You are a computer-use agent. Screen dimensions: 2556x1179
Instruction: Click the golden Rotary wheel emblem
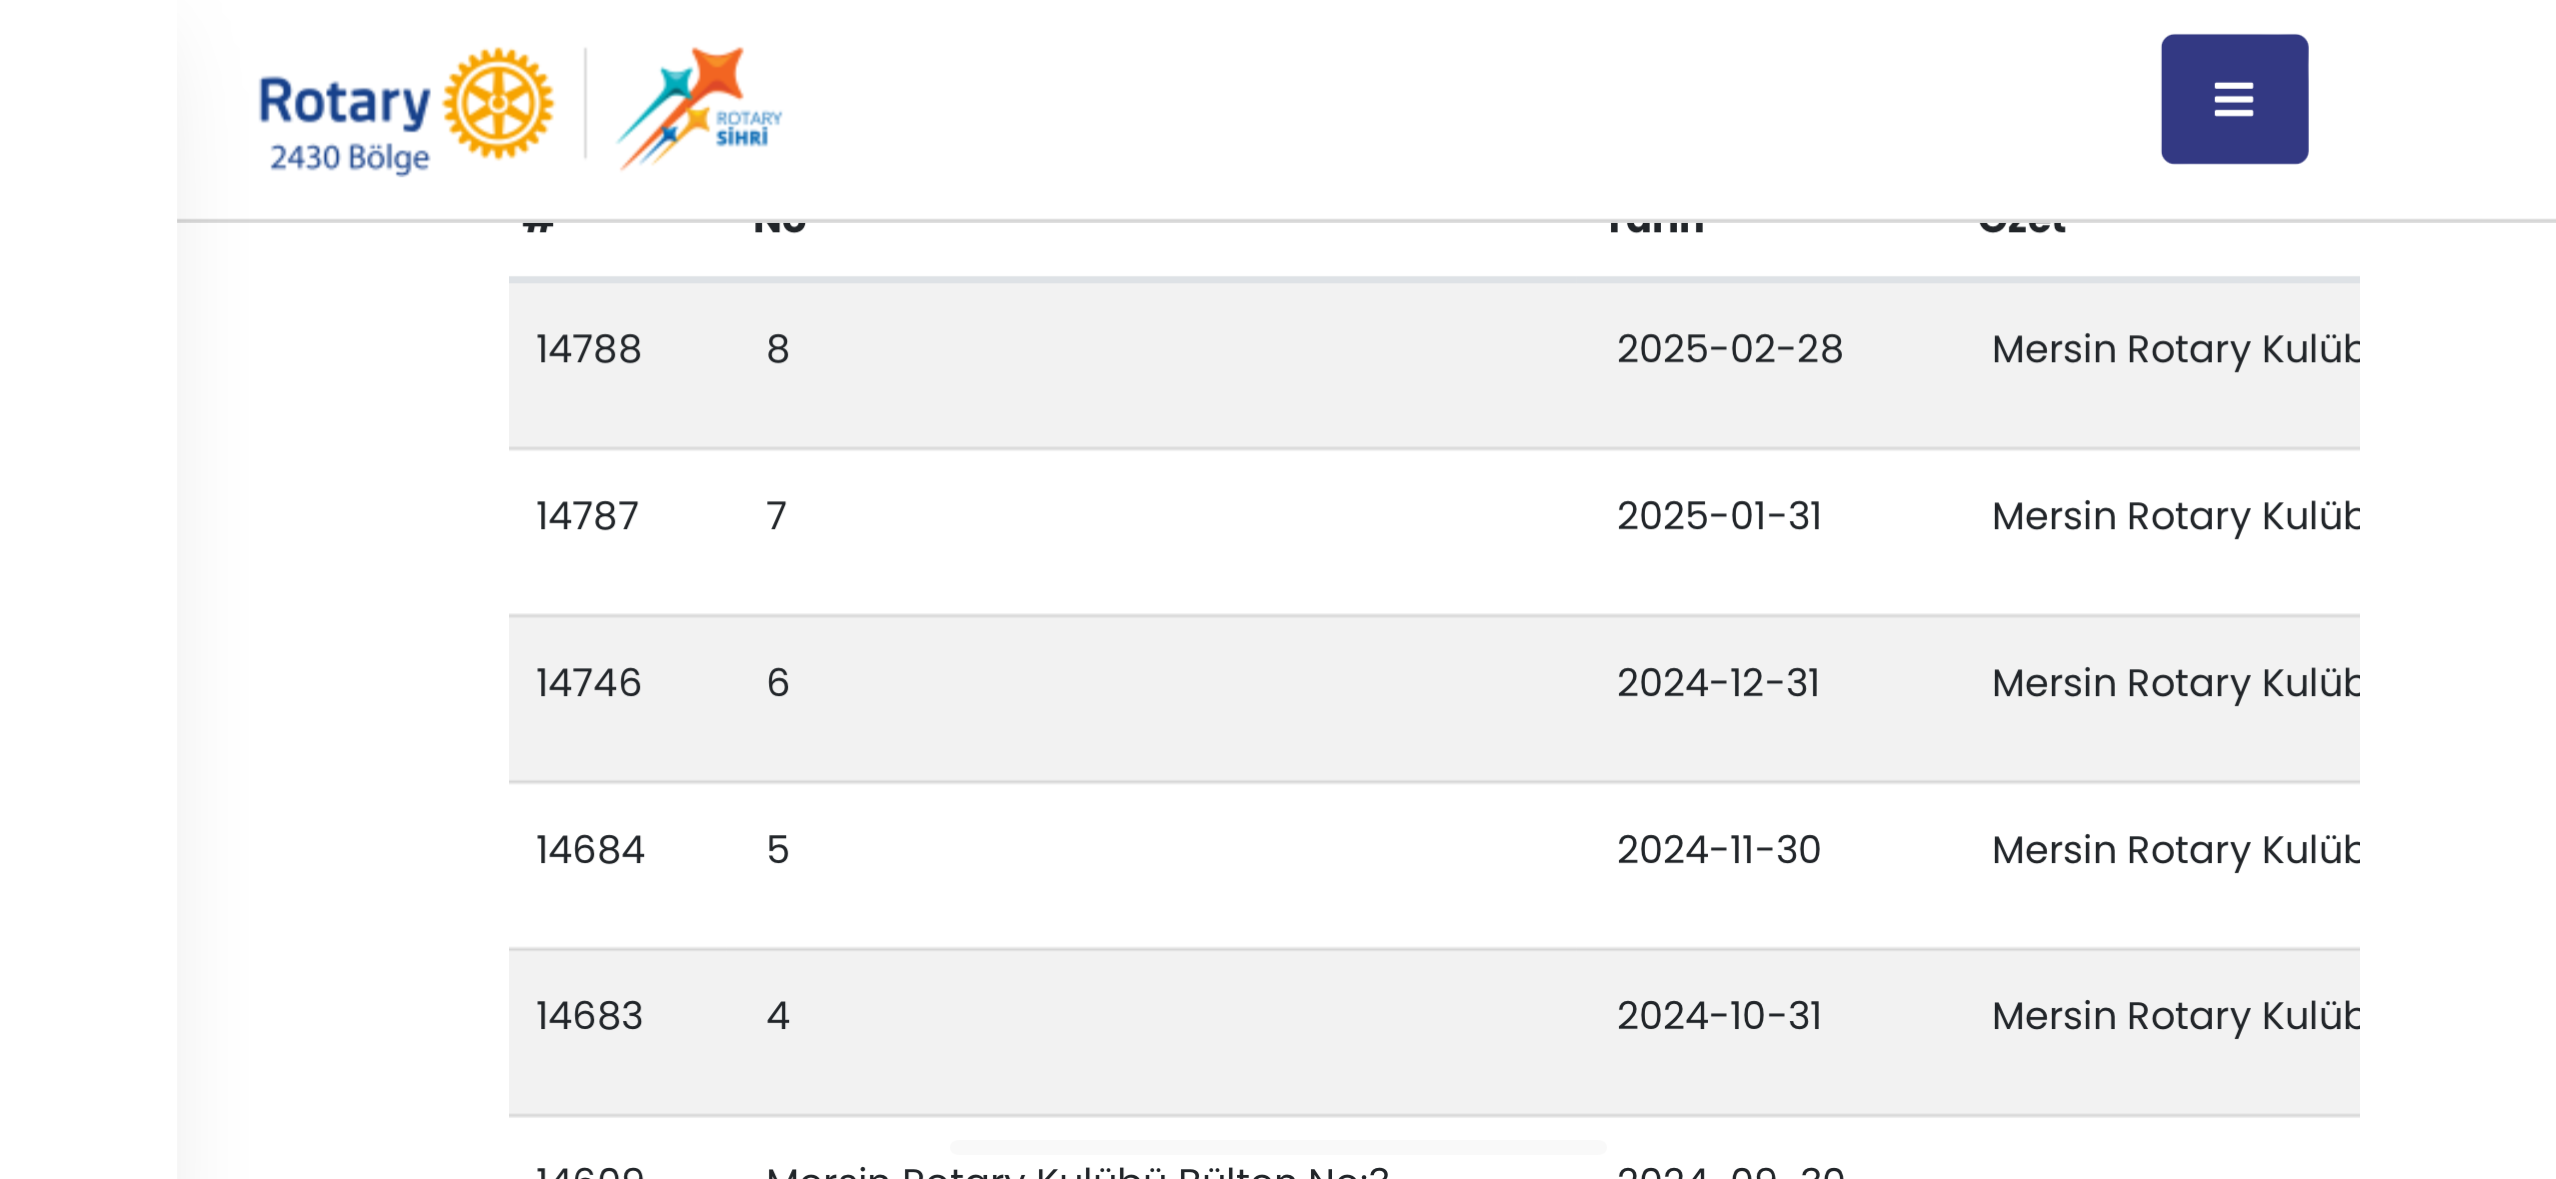pyautogui.click(x=498, y=103)
